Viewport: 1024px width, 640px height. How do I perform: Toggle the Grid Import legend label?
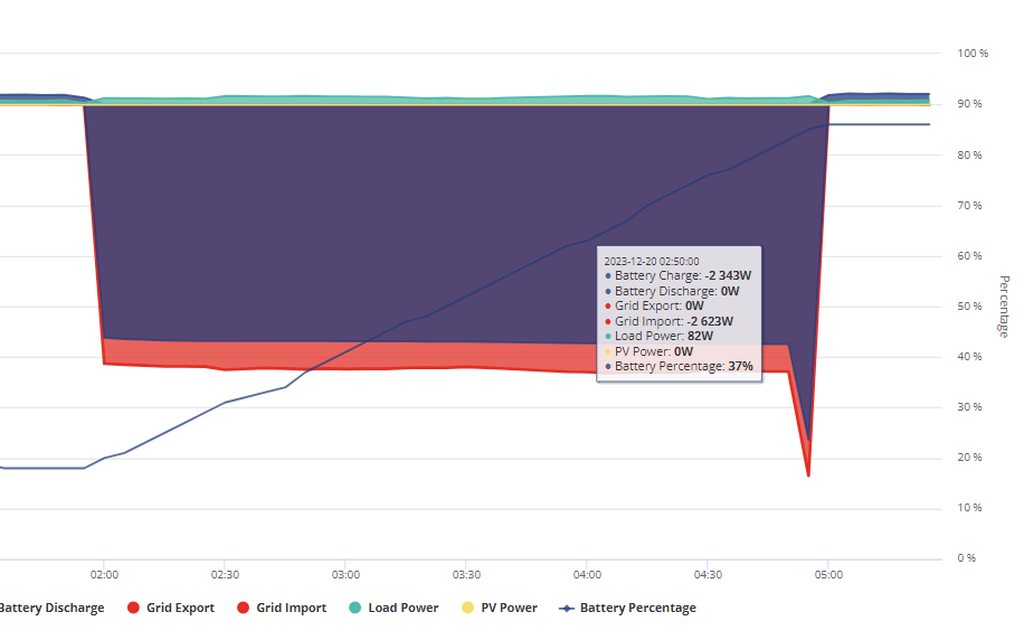click(291, 608)
